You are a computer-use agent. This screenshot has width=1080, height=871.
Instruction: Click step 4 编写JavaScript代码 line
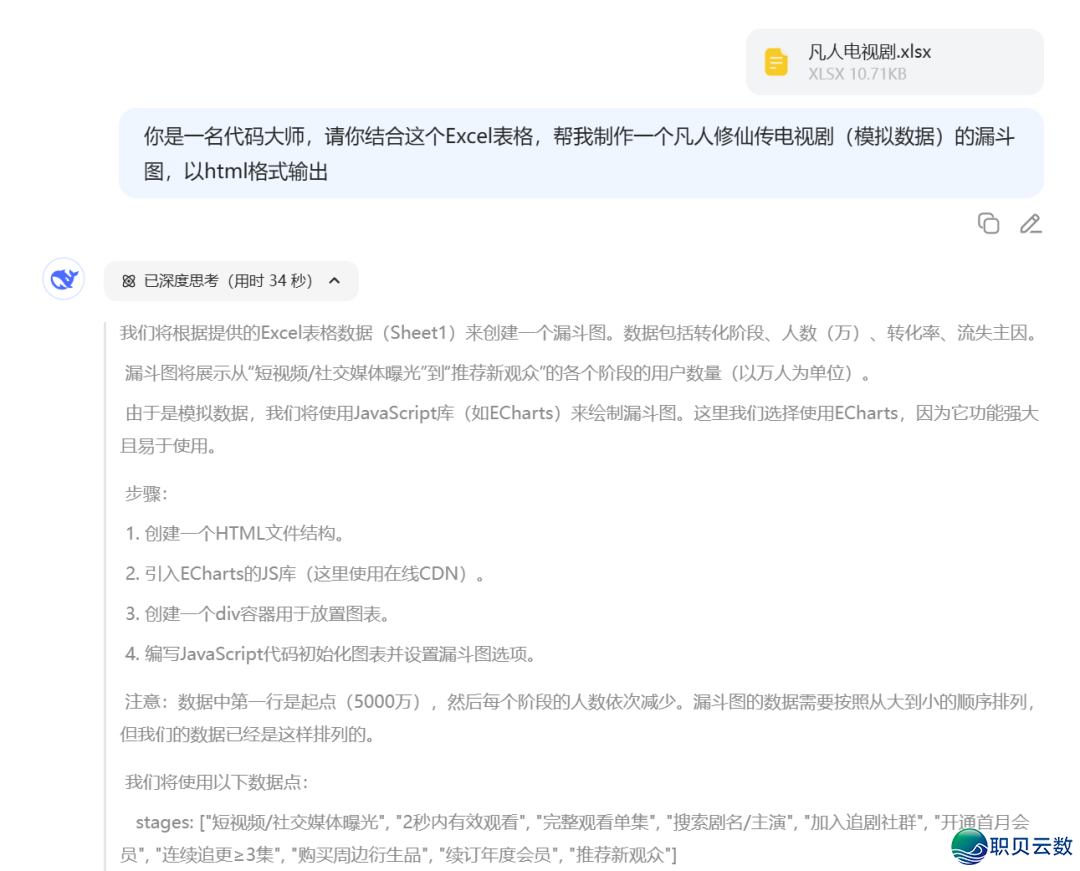coord(331,655)
